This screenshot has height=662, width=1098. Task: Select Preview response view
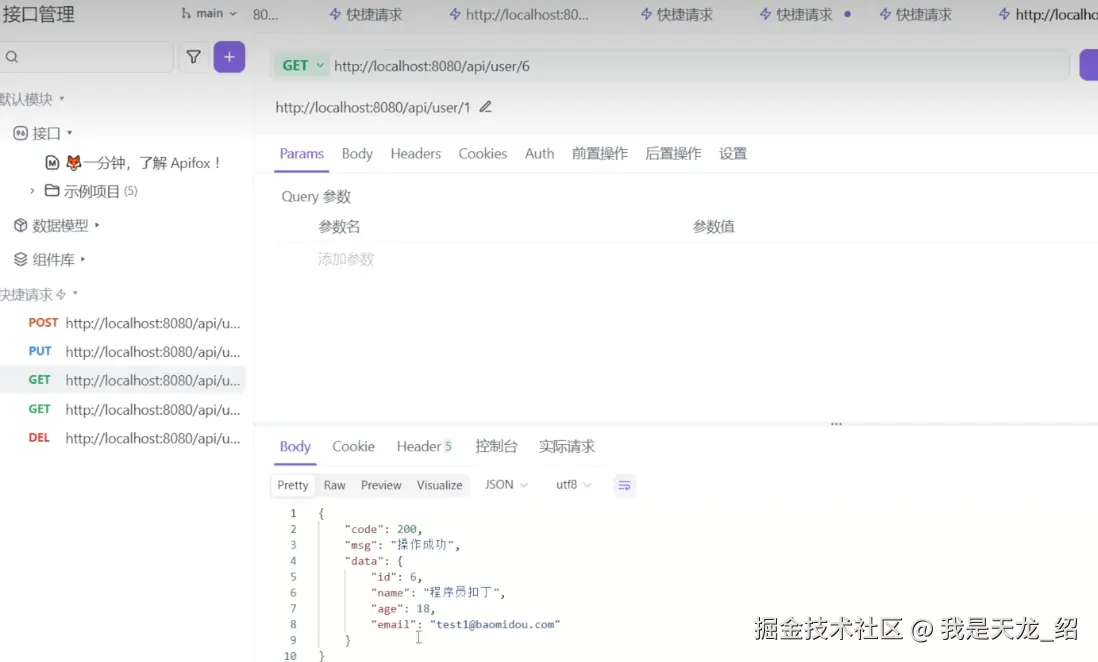tap(381, 485)
